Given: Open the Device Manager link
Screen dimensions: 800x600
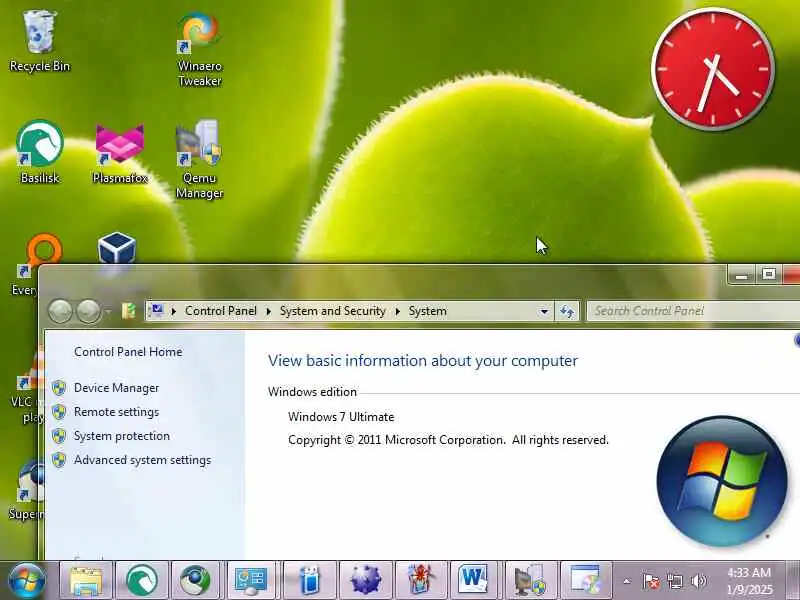Looking at the screenshot, I should [116, 388].
